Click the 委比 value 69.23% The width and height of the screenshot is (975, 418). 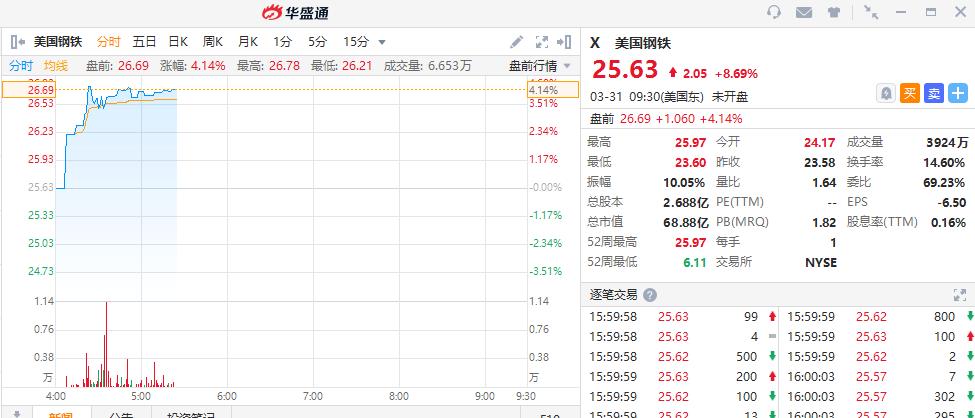pos(944,182)
